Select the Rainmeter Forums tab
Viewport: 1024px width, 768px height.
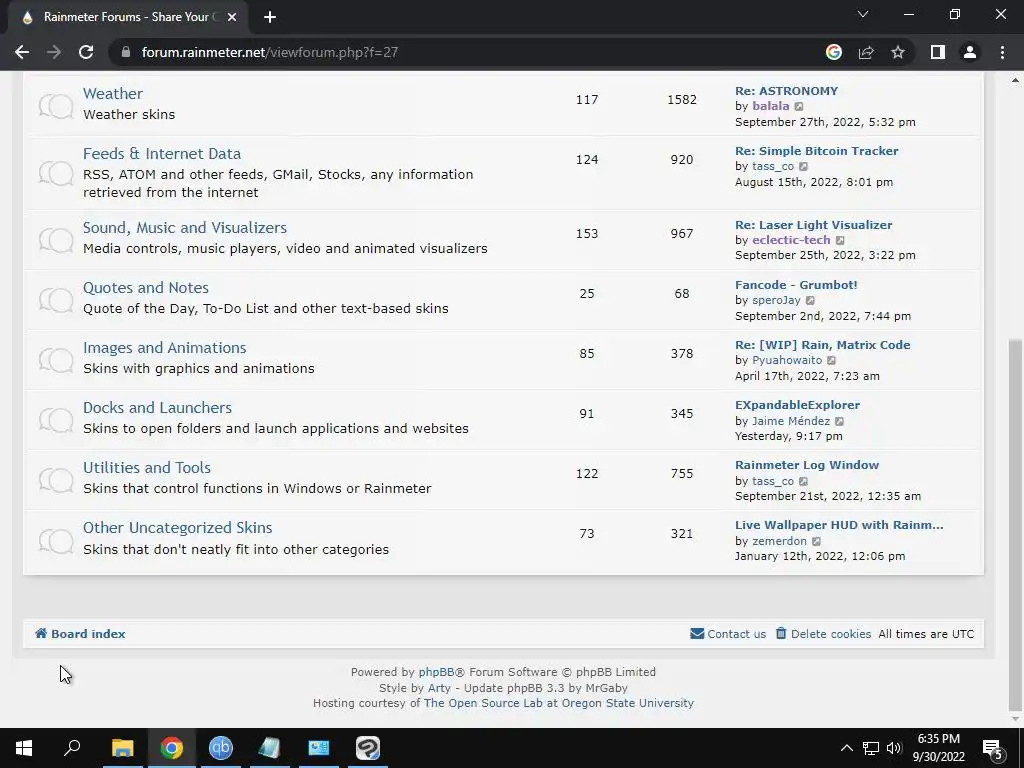point(127,17)
